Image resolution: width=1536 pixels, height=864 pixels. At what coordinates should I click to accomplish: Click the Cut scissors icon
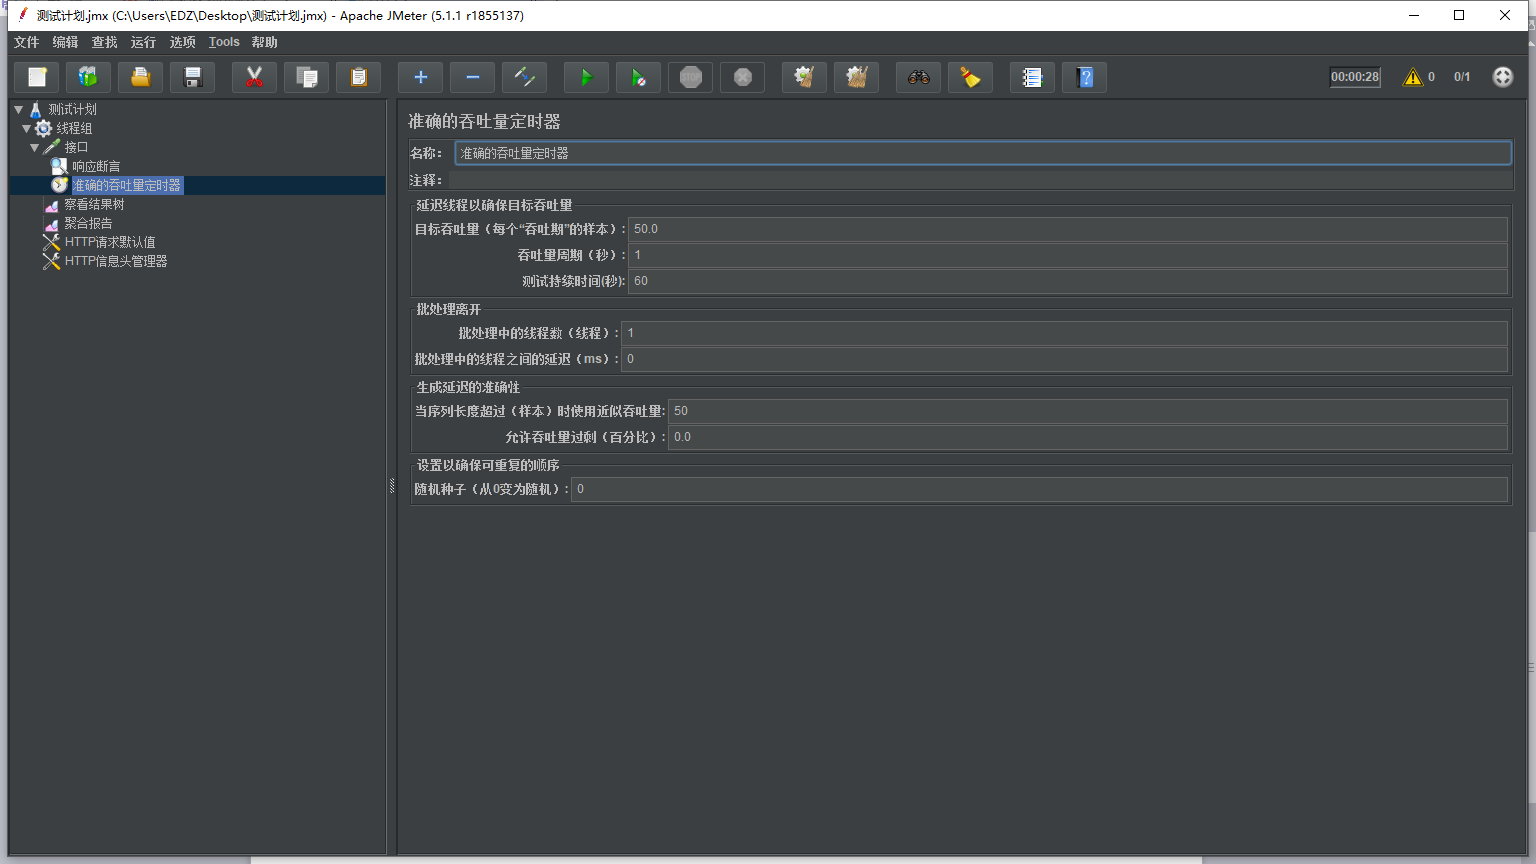[254, 77]
